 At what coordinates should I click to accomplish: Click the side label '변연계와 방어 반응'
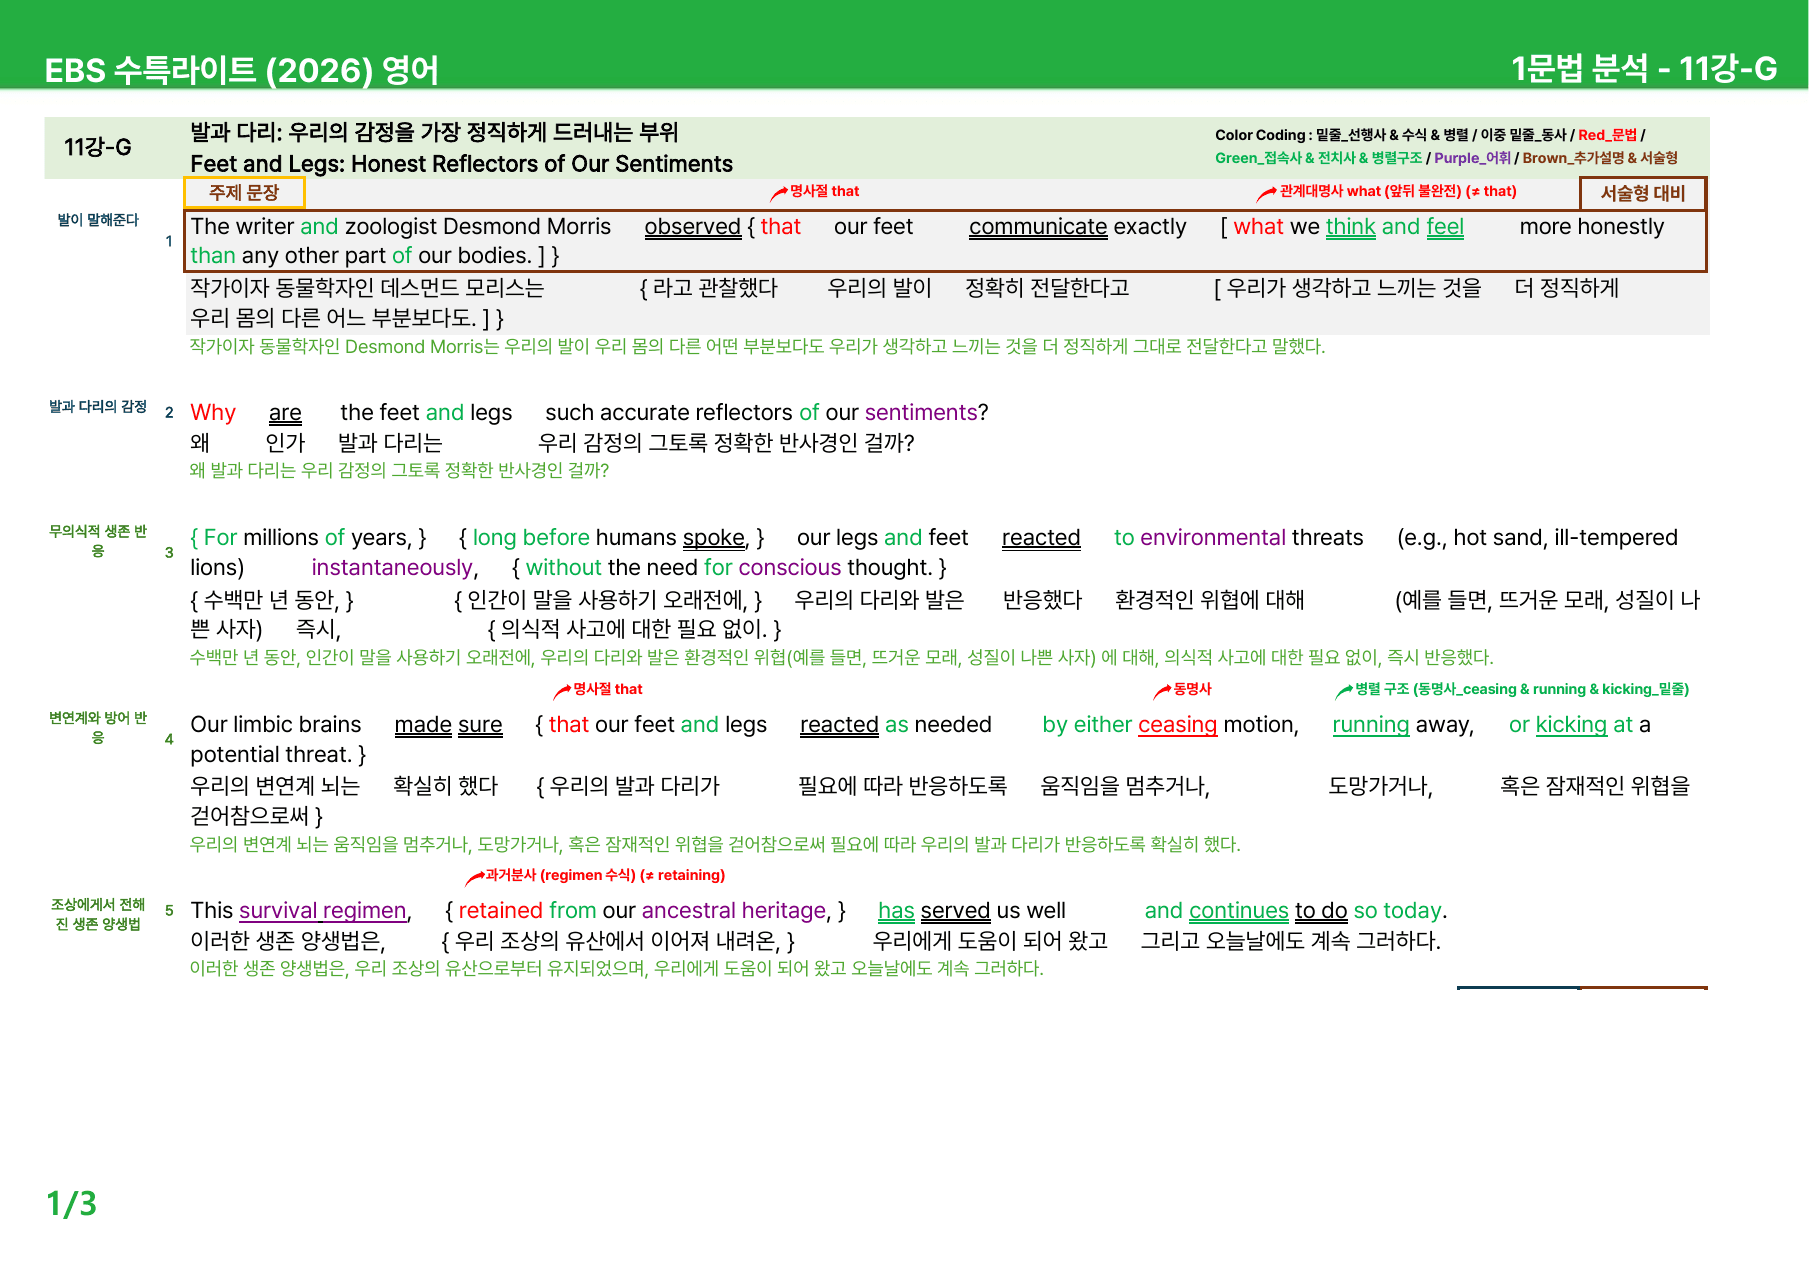[x=98, y=728]
